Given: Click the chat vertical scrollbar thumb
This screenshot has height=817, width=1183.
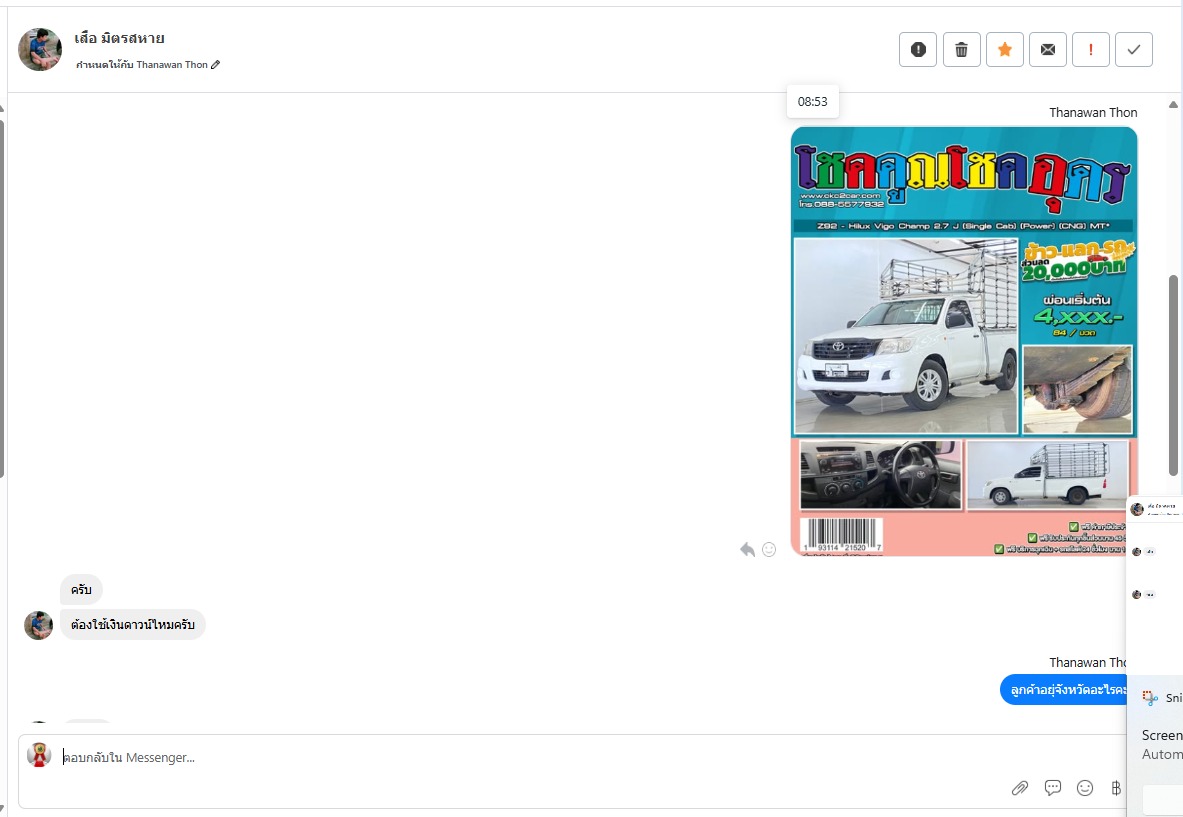Looking at the screenshot, I should tap(1173, 376).
